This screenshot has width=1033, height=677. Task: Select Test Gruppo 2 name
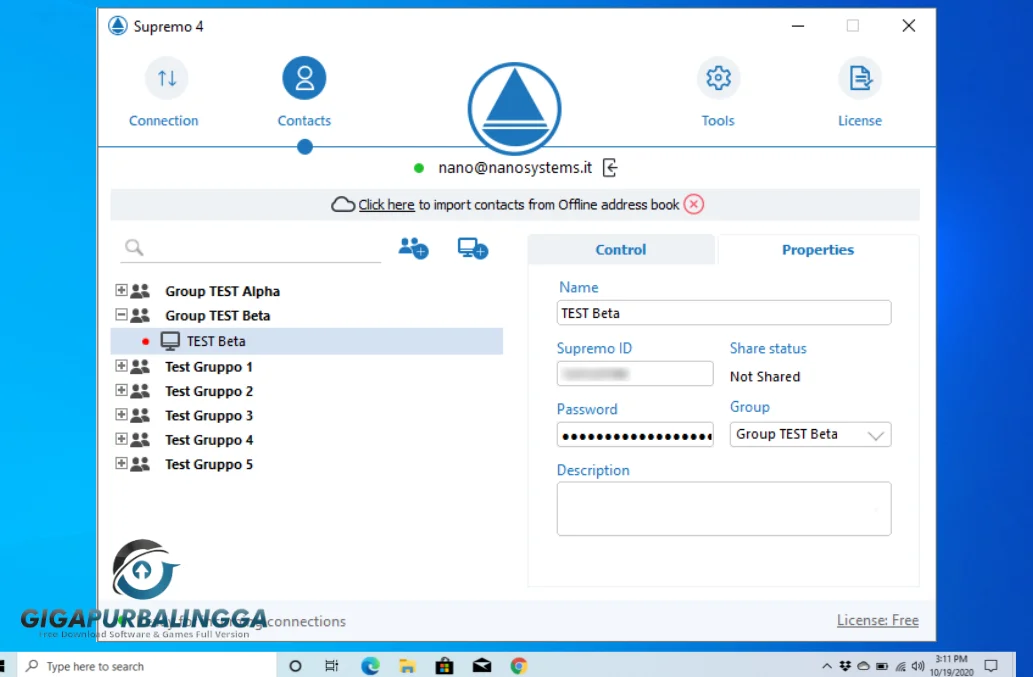tap(209, 391)
